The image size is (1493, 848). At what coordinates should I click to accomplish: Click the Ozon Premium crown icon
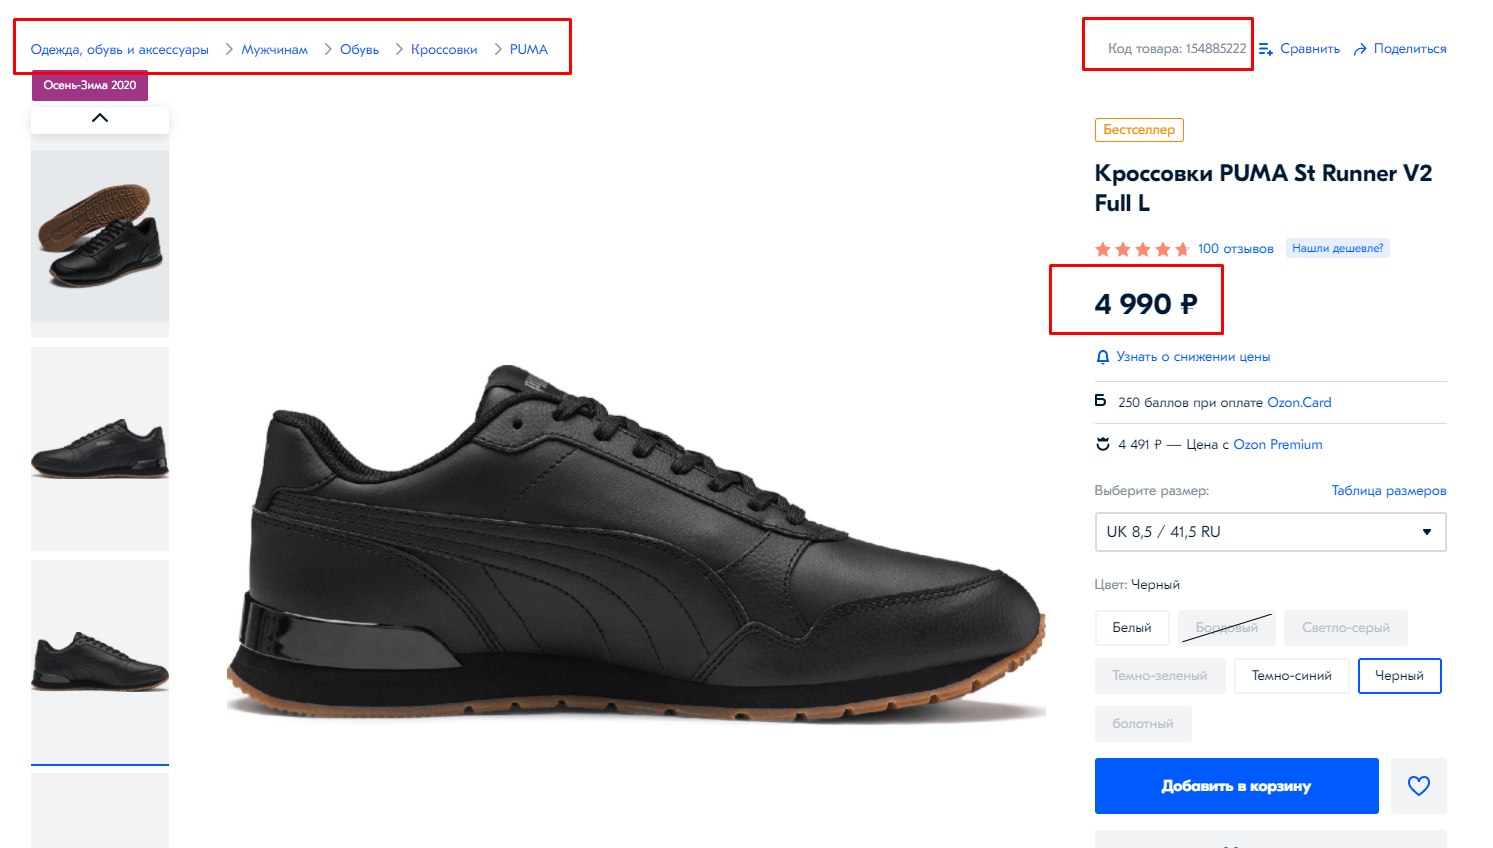[1103, 444]
